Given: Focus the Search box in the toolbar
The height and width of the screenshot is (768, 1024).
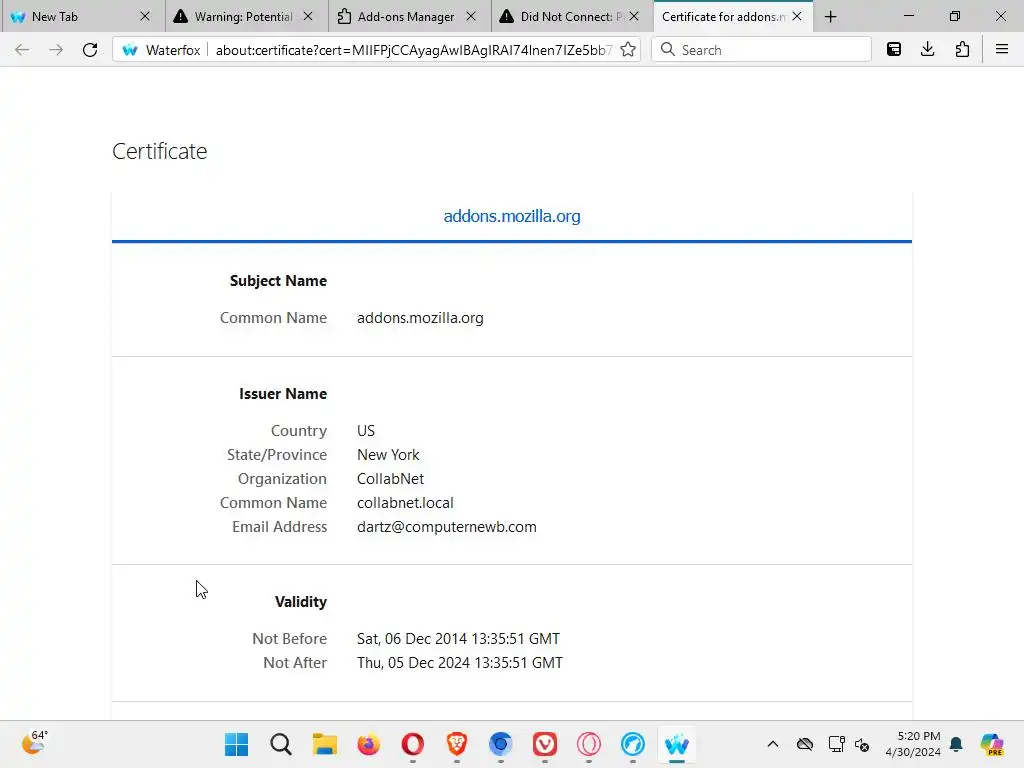Looking at the screenshot, I should [761, 50].
